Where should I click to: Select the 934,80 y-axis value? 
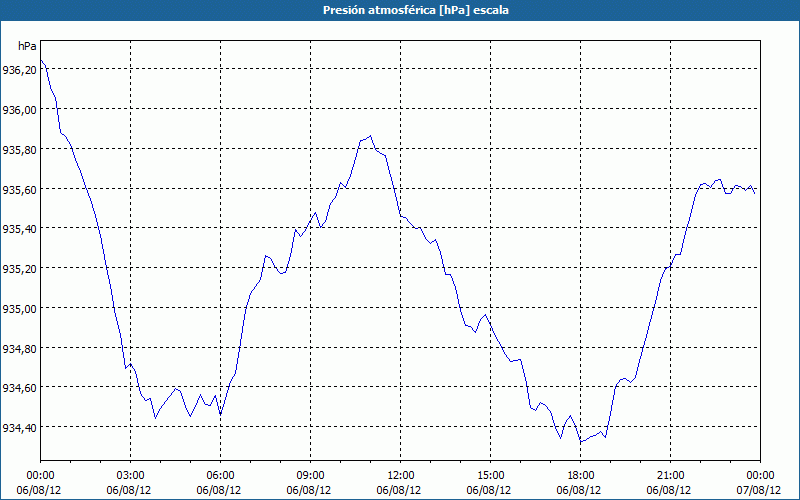pyautogui.click(x=19, y=348)
